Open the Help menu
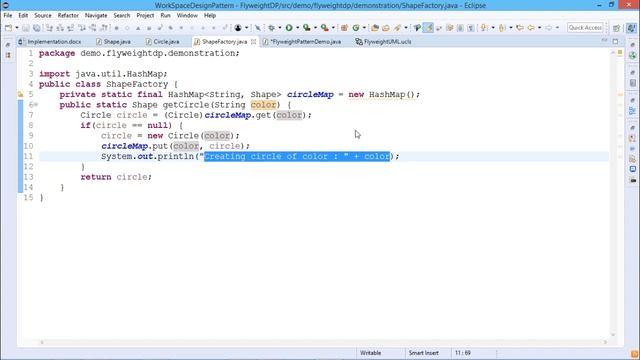This screenshot has width=640, height=360. (x=210, y=16)
